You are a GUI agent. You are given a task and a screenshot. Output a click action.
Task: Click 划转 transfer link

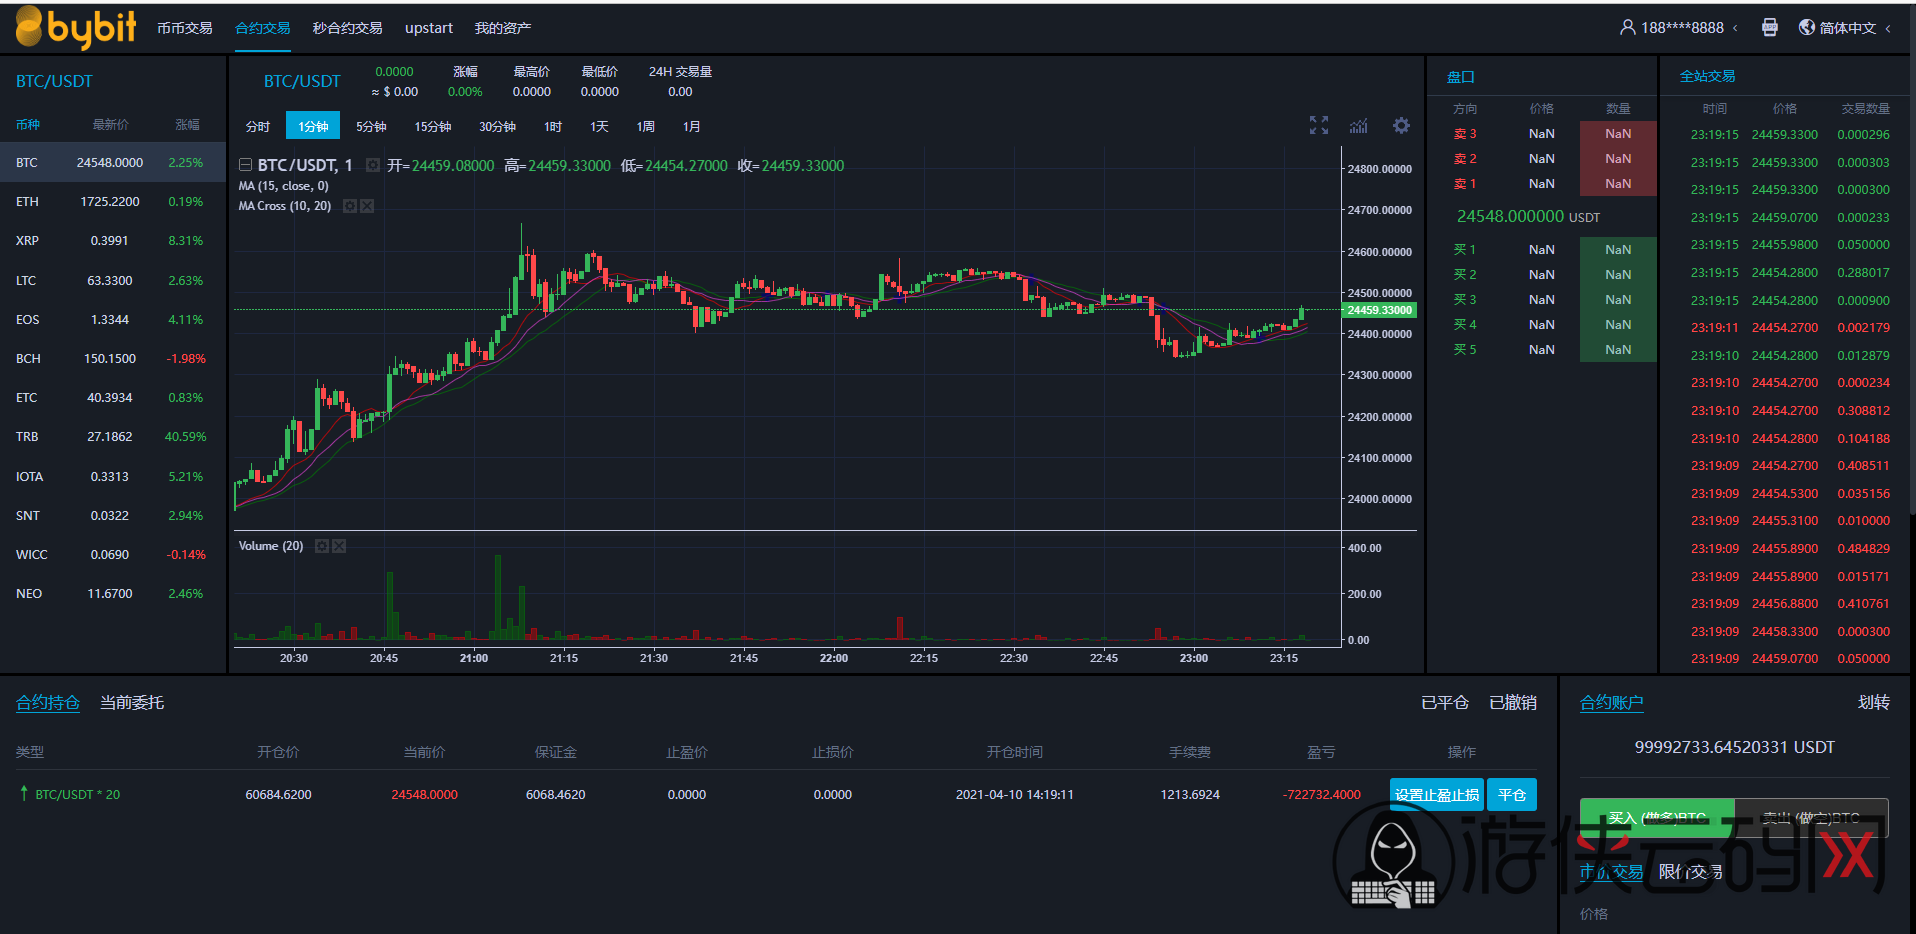1874,703
